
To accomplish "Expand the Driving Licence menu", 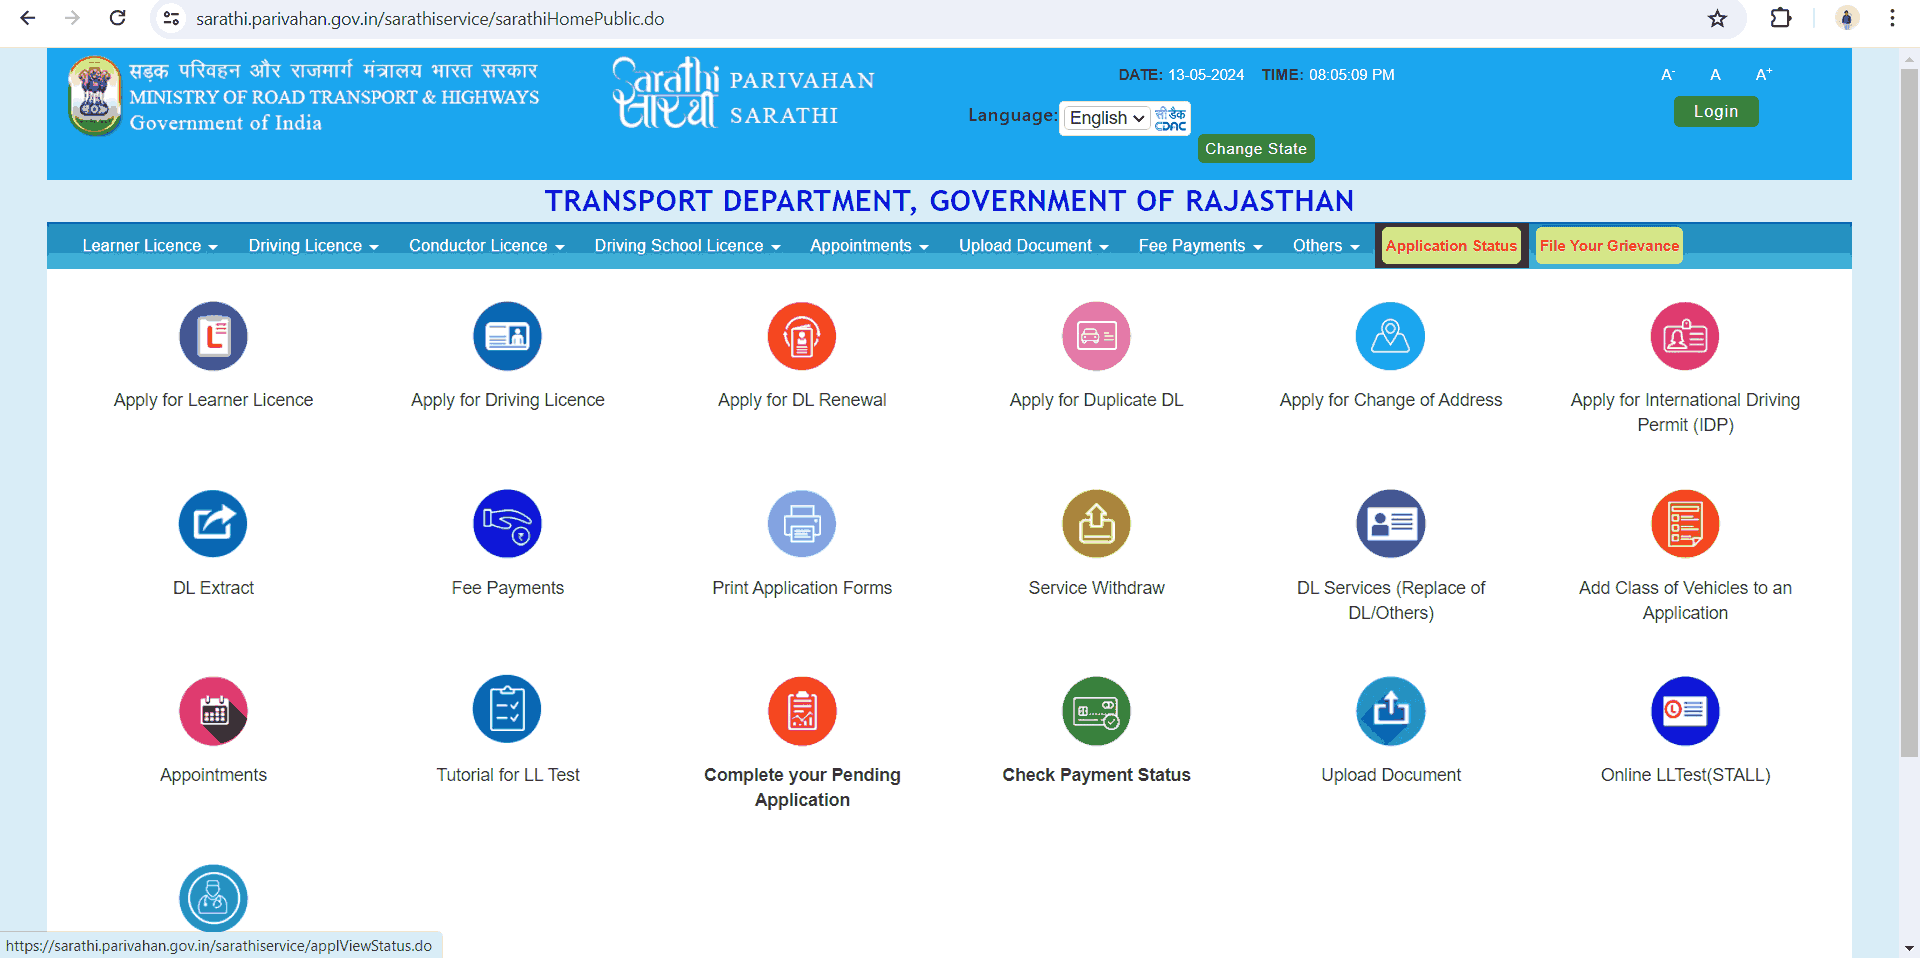I will pos(313,246).
